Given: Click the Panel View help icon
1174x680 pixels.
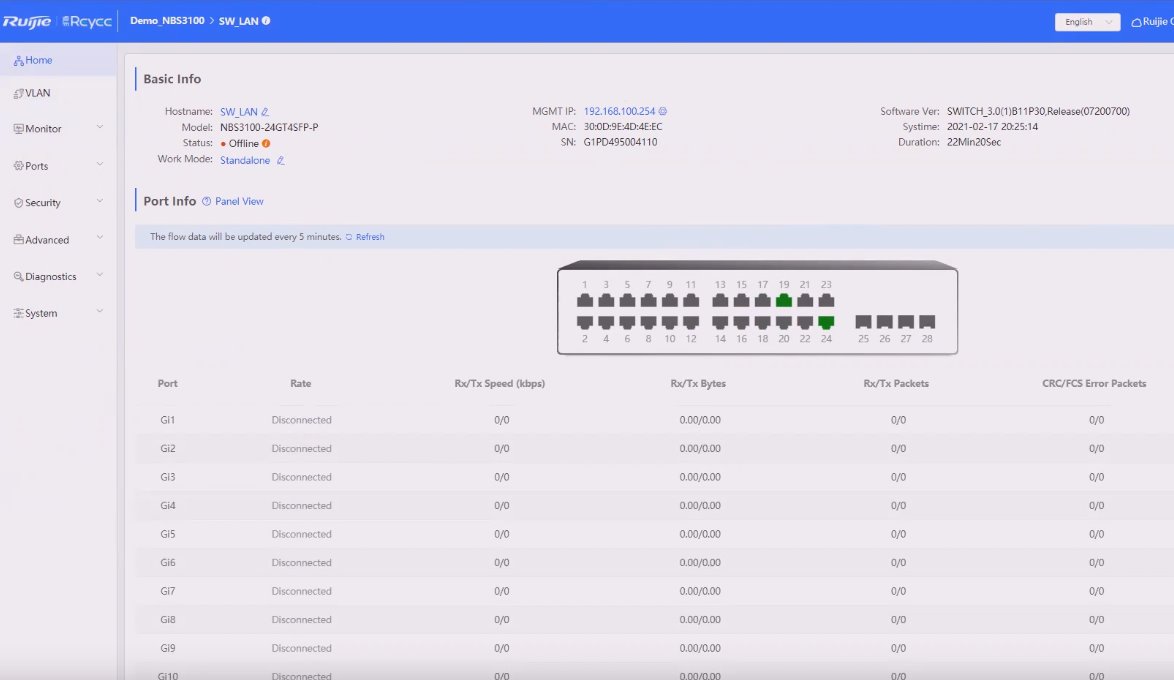Looking at the screenshot, I should click(x=207, y=201).
